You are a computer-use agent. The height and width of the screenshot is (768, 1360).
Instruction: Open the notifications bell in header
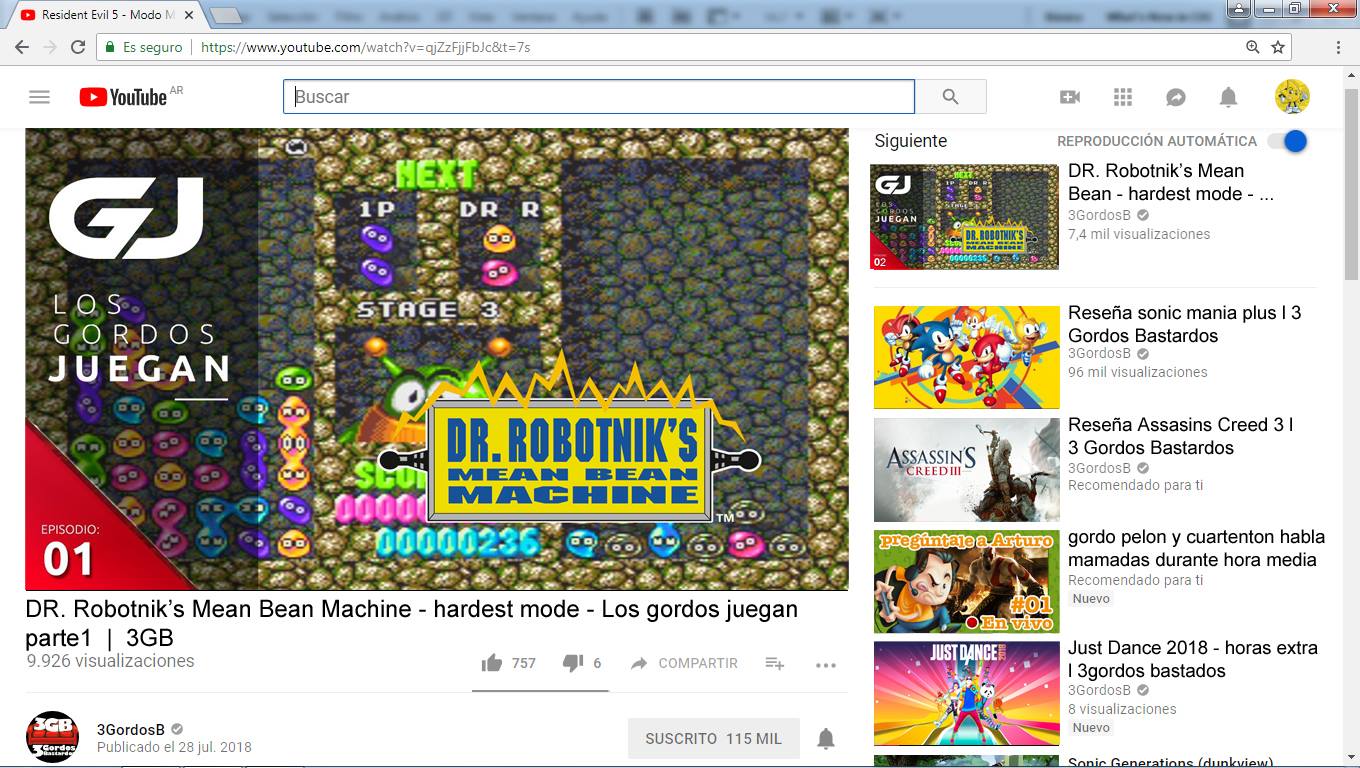click(1228, 97)
